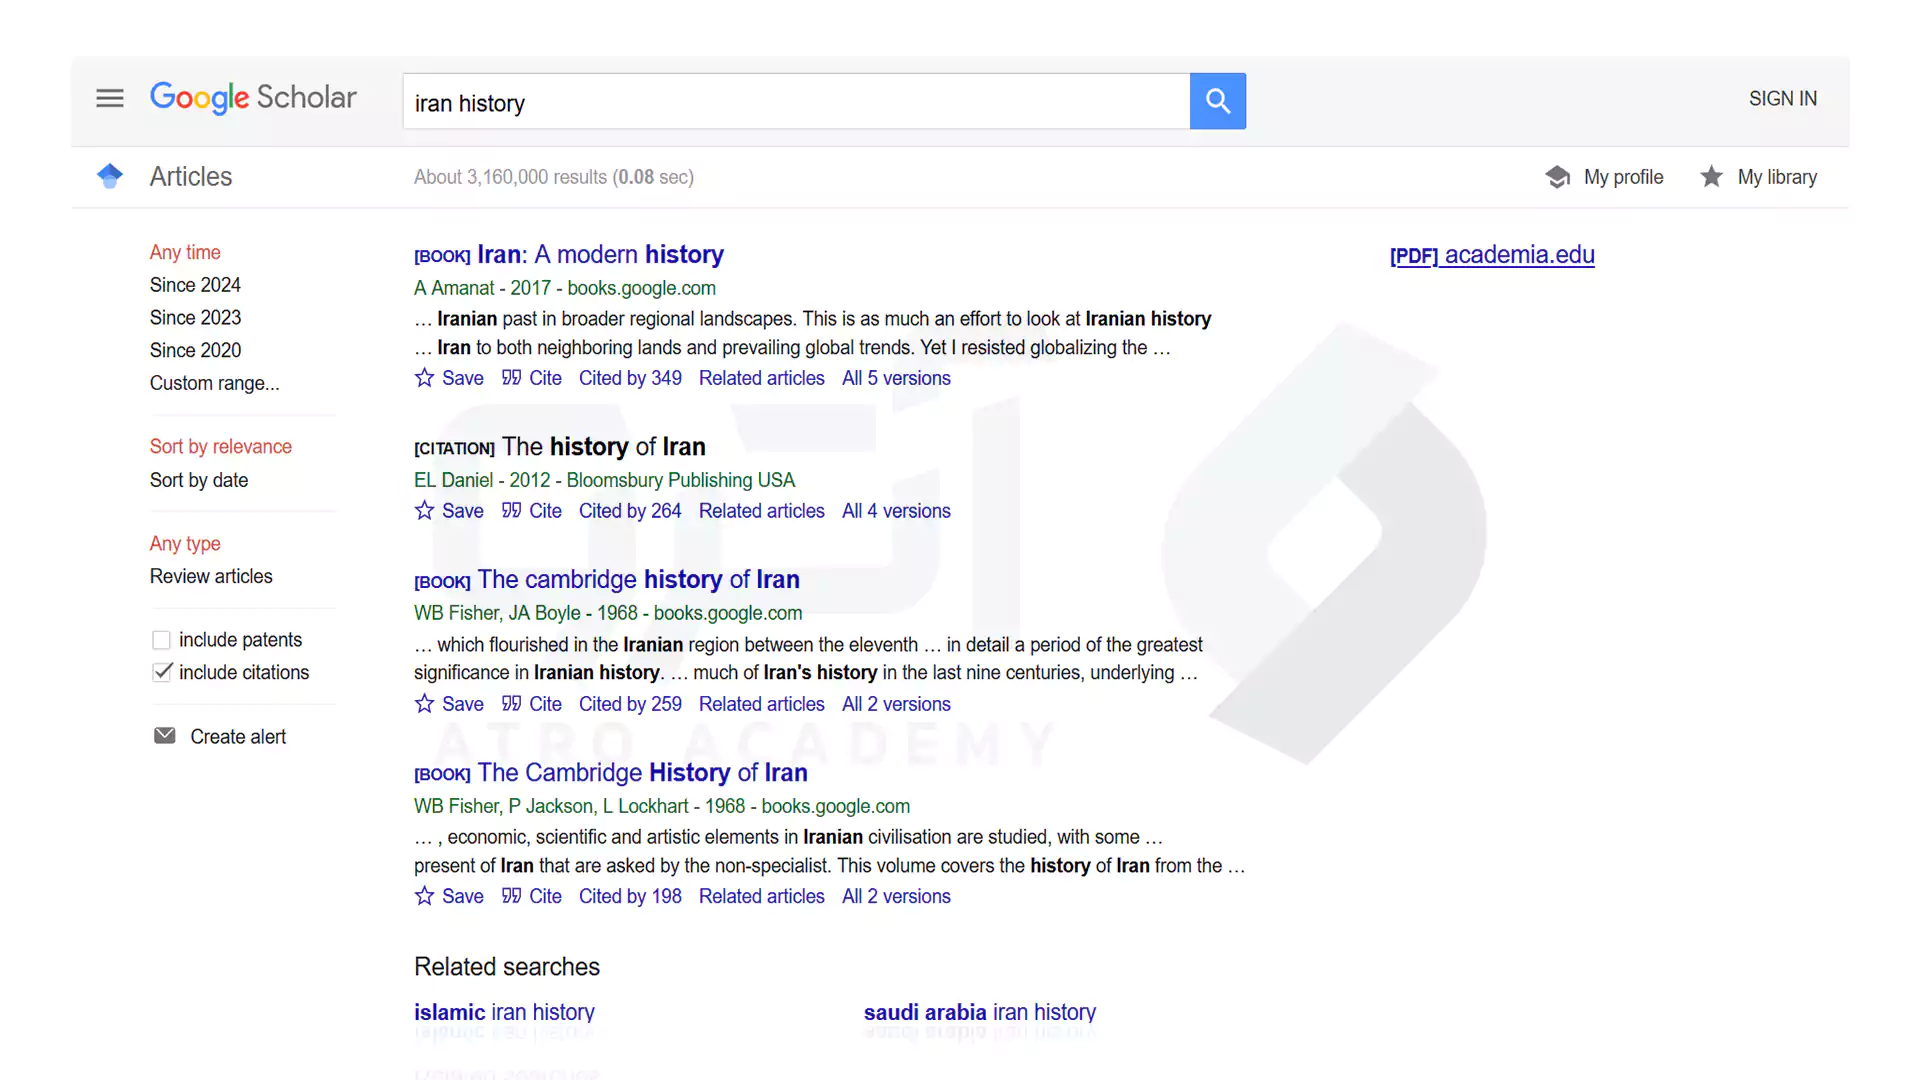Open the hamburger menu icon

tap(110, 98)
